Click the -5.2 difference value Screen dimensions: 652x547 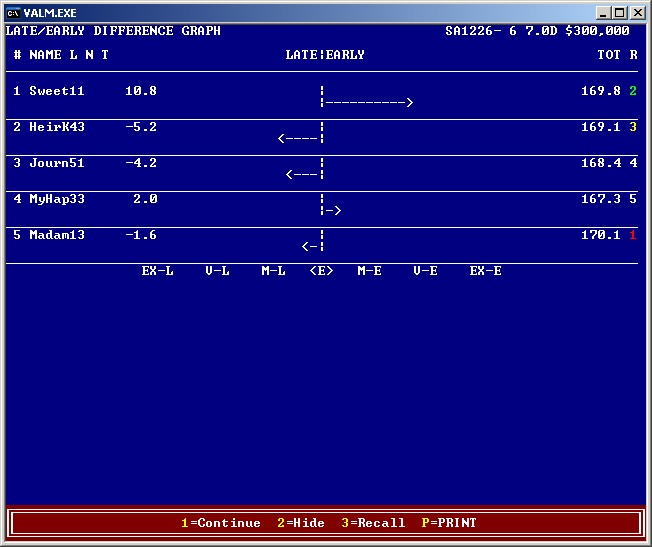coord(141,127)
